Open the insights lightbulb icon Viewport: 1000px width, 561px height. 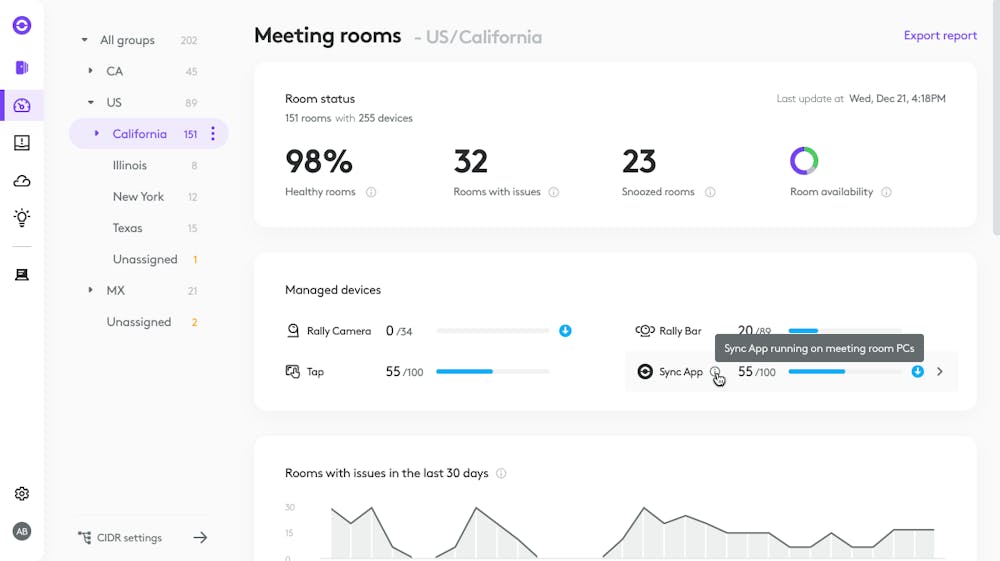tap(22, 218)
